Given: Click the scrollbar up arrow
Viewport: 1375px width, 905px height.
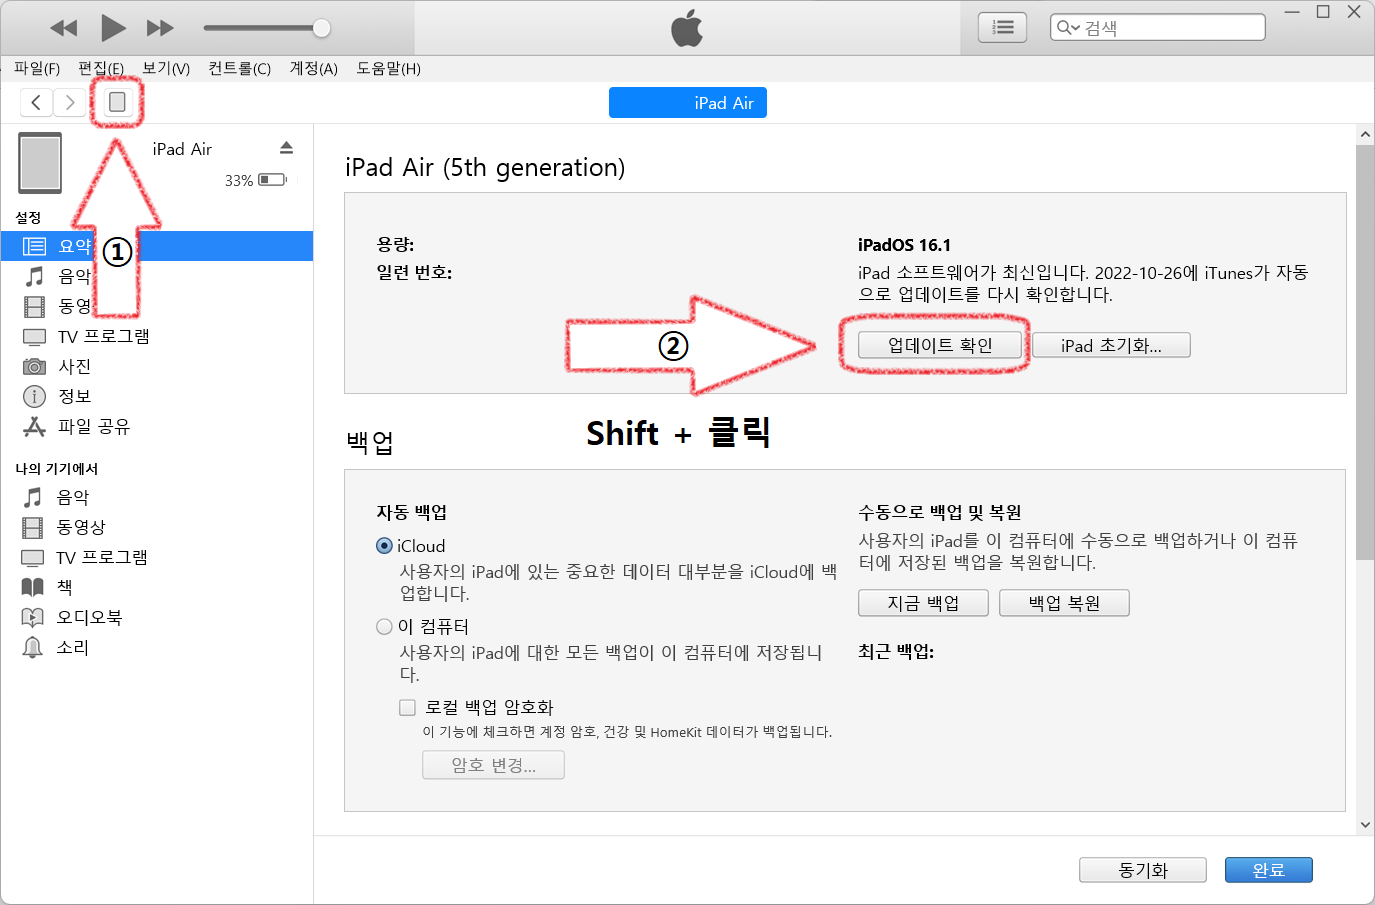Looking at the screenshot, I should tap(1365, 134).
